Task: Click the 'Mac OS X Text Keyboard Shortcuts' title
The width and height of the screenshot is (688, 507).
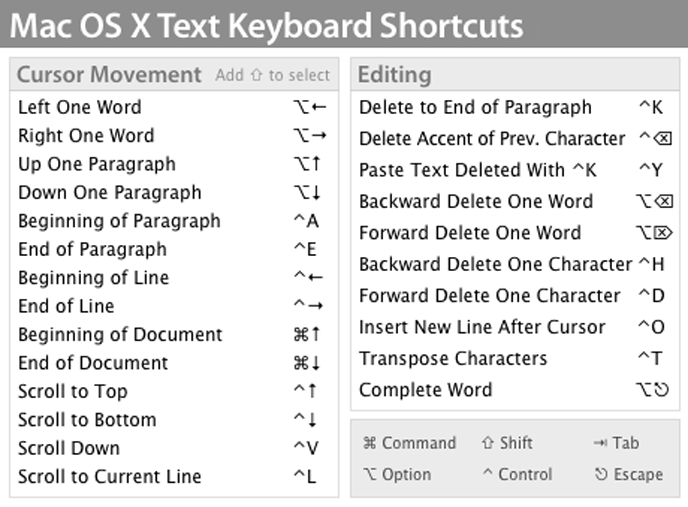Action: (266, 24)
